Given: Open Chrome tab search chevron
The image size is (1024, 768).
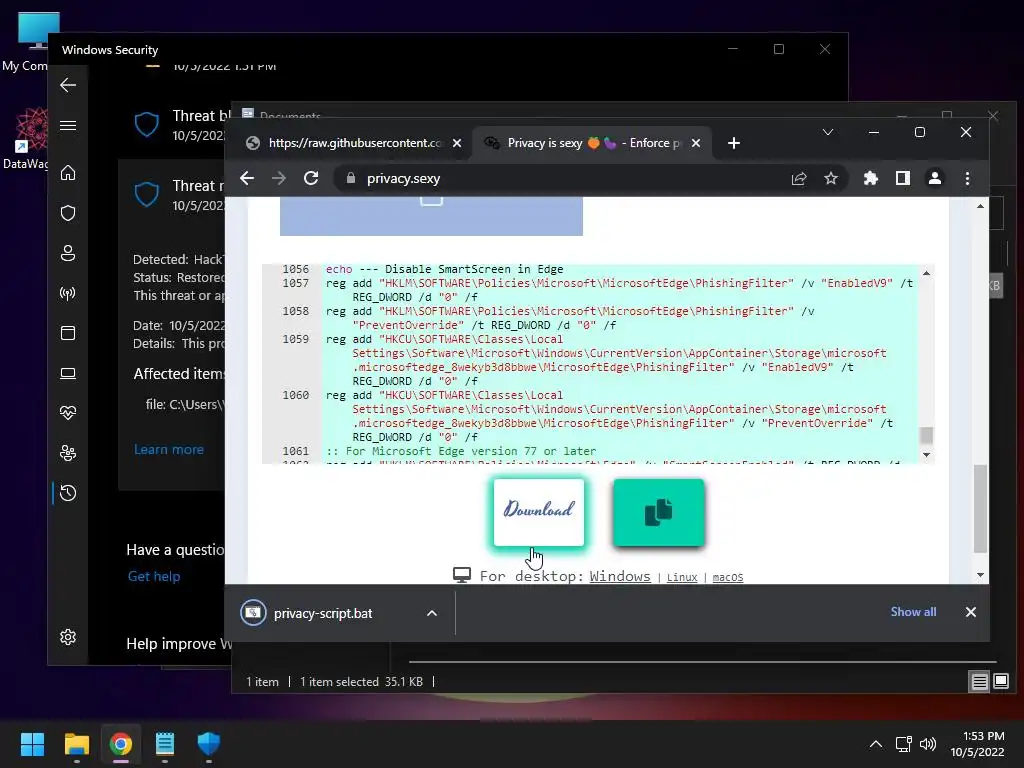Looking at the screenshot, I should [827, 133].
